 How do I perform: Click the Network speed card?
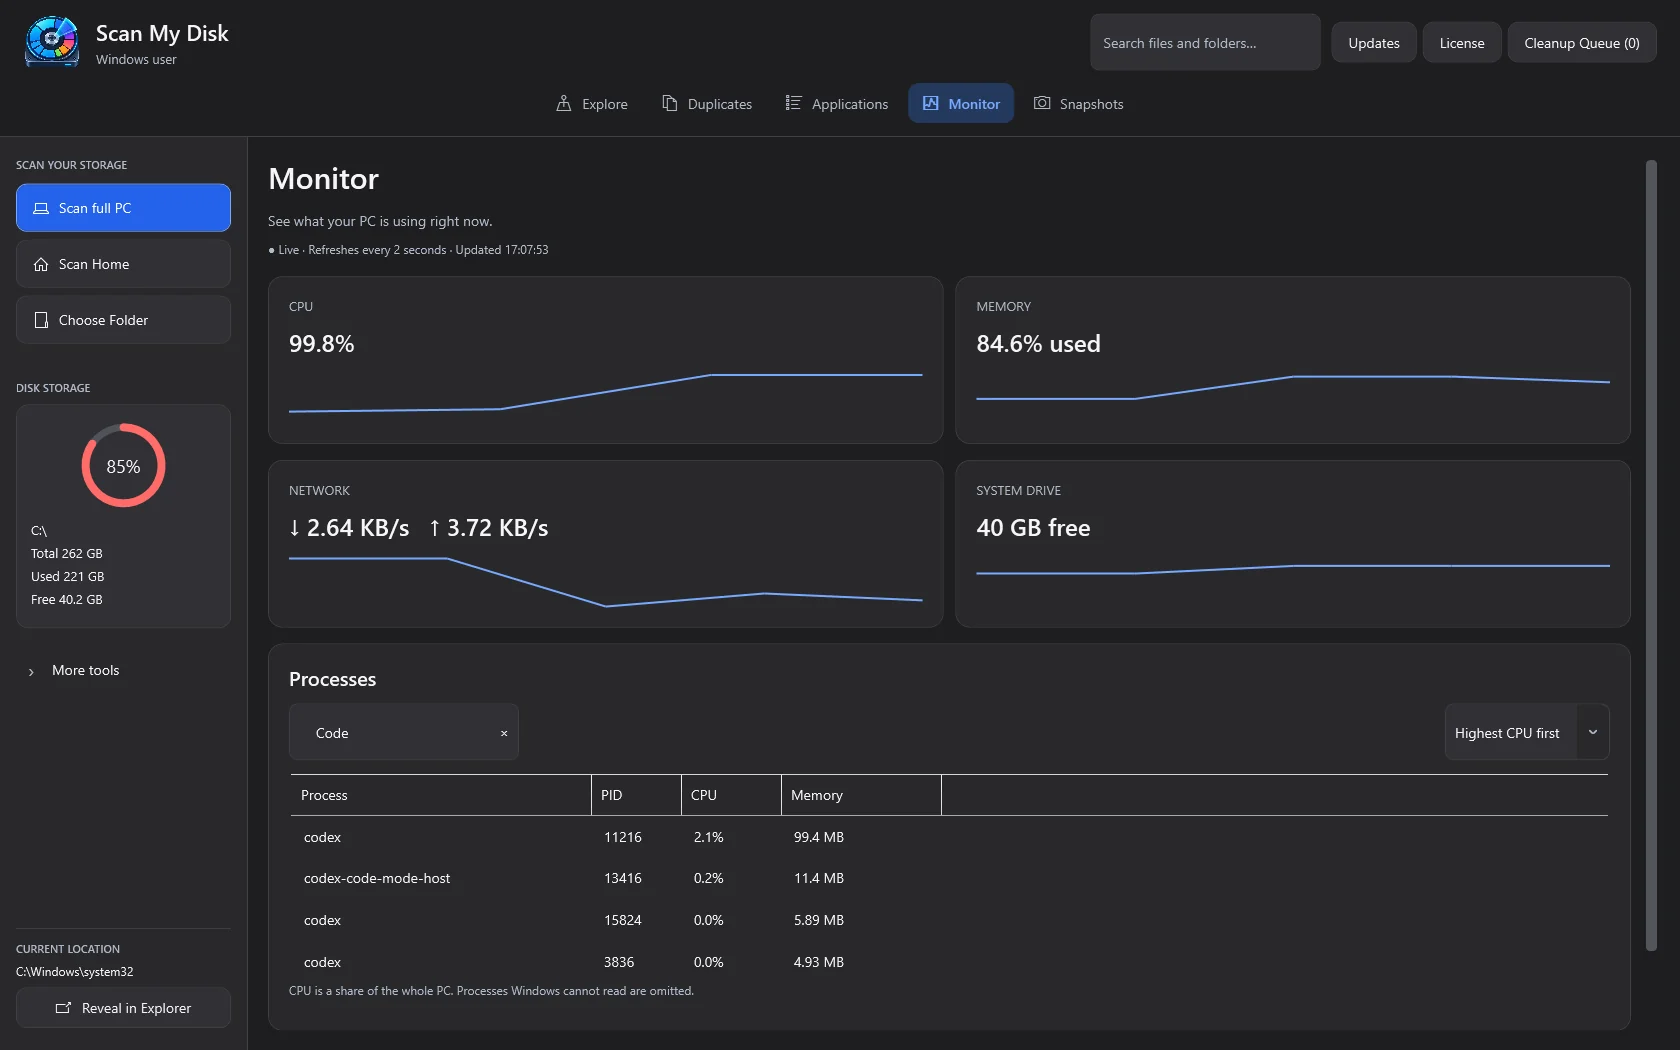click(x=605, y=544)
